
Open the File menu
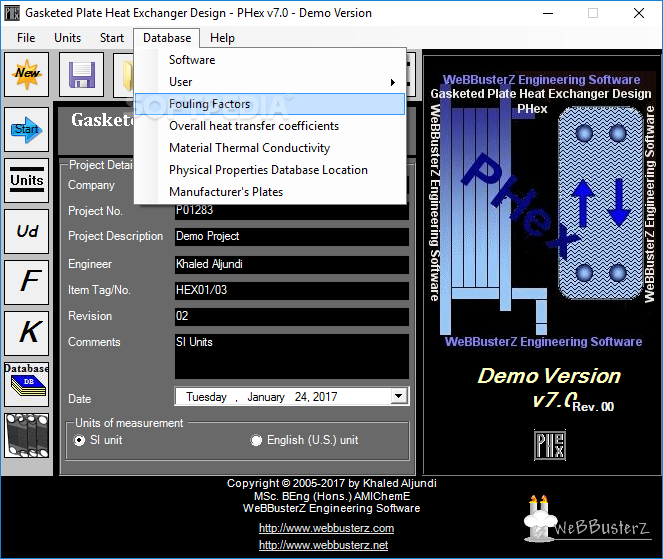coord(26,38)
